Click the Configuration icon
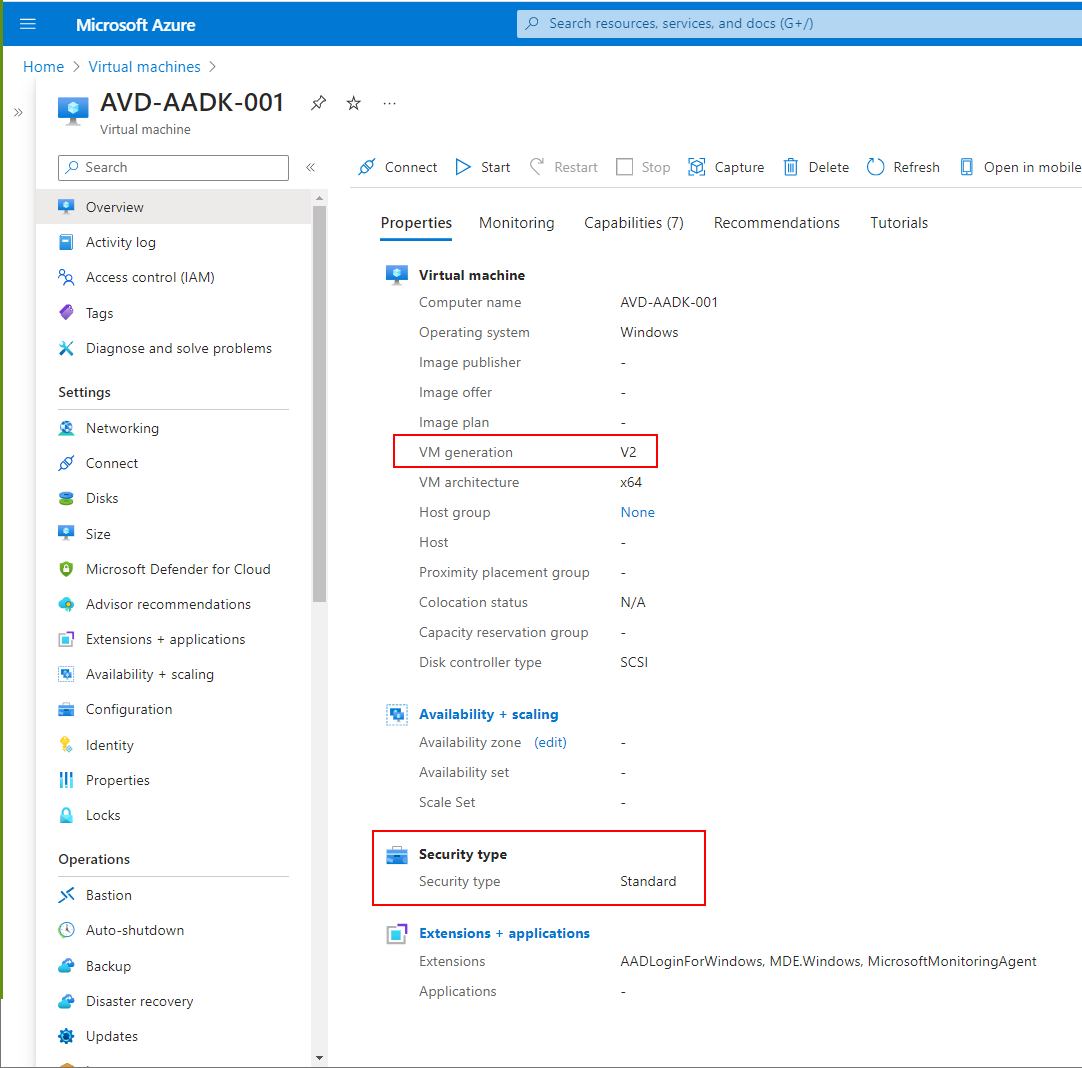 pos(66,709)
